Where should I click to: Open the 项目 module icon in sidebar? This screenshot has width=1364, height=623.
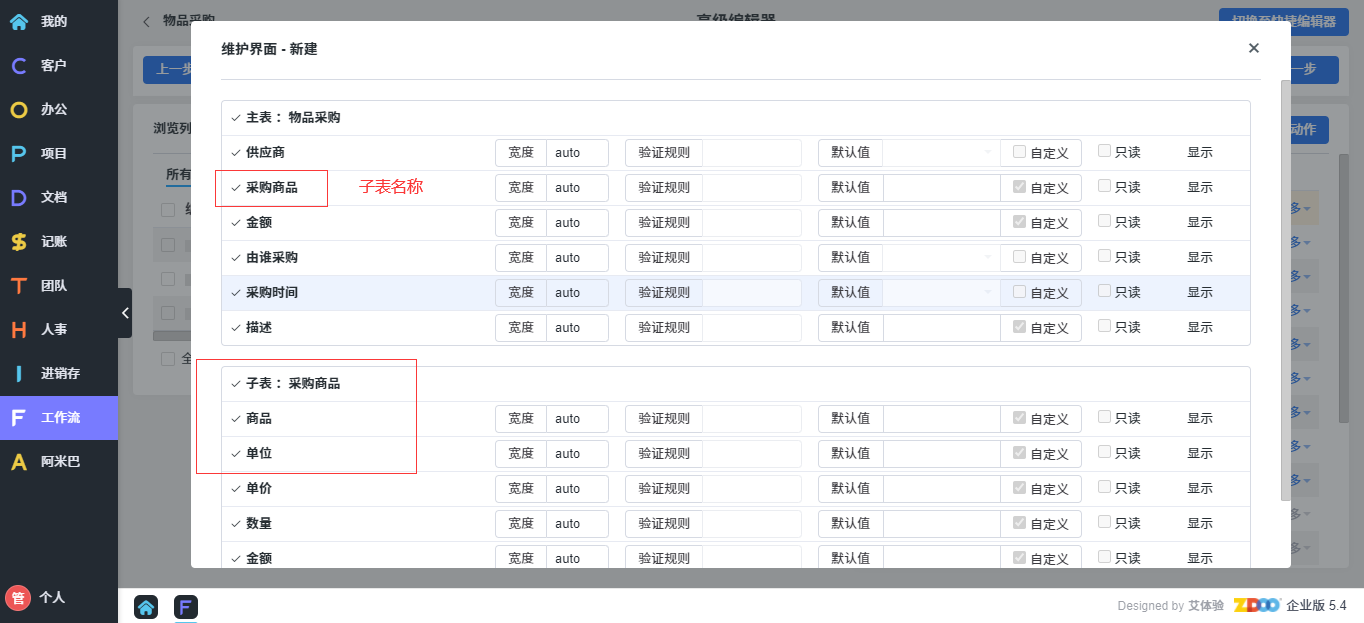(19, 153)
